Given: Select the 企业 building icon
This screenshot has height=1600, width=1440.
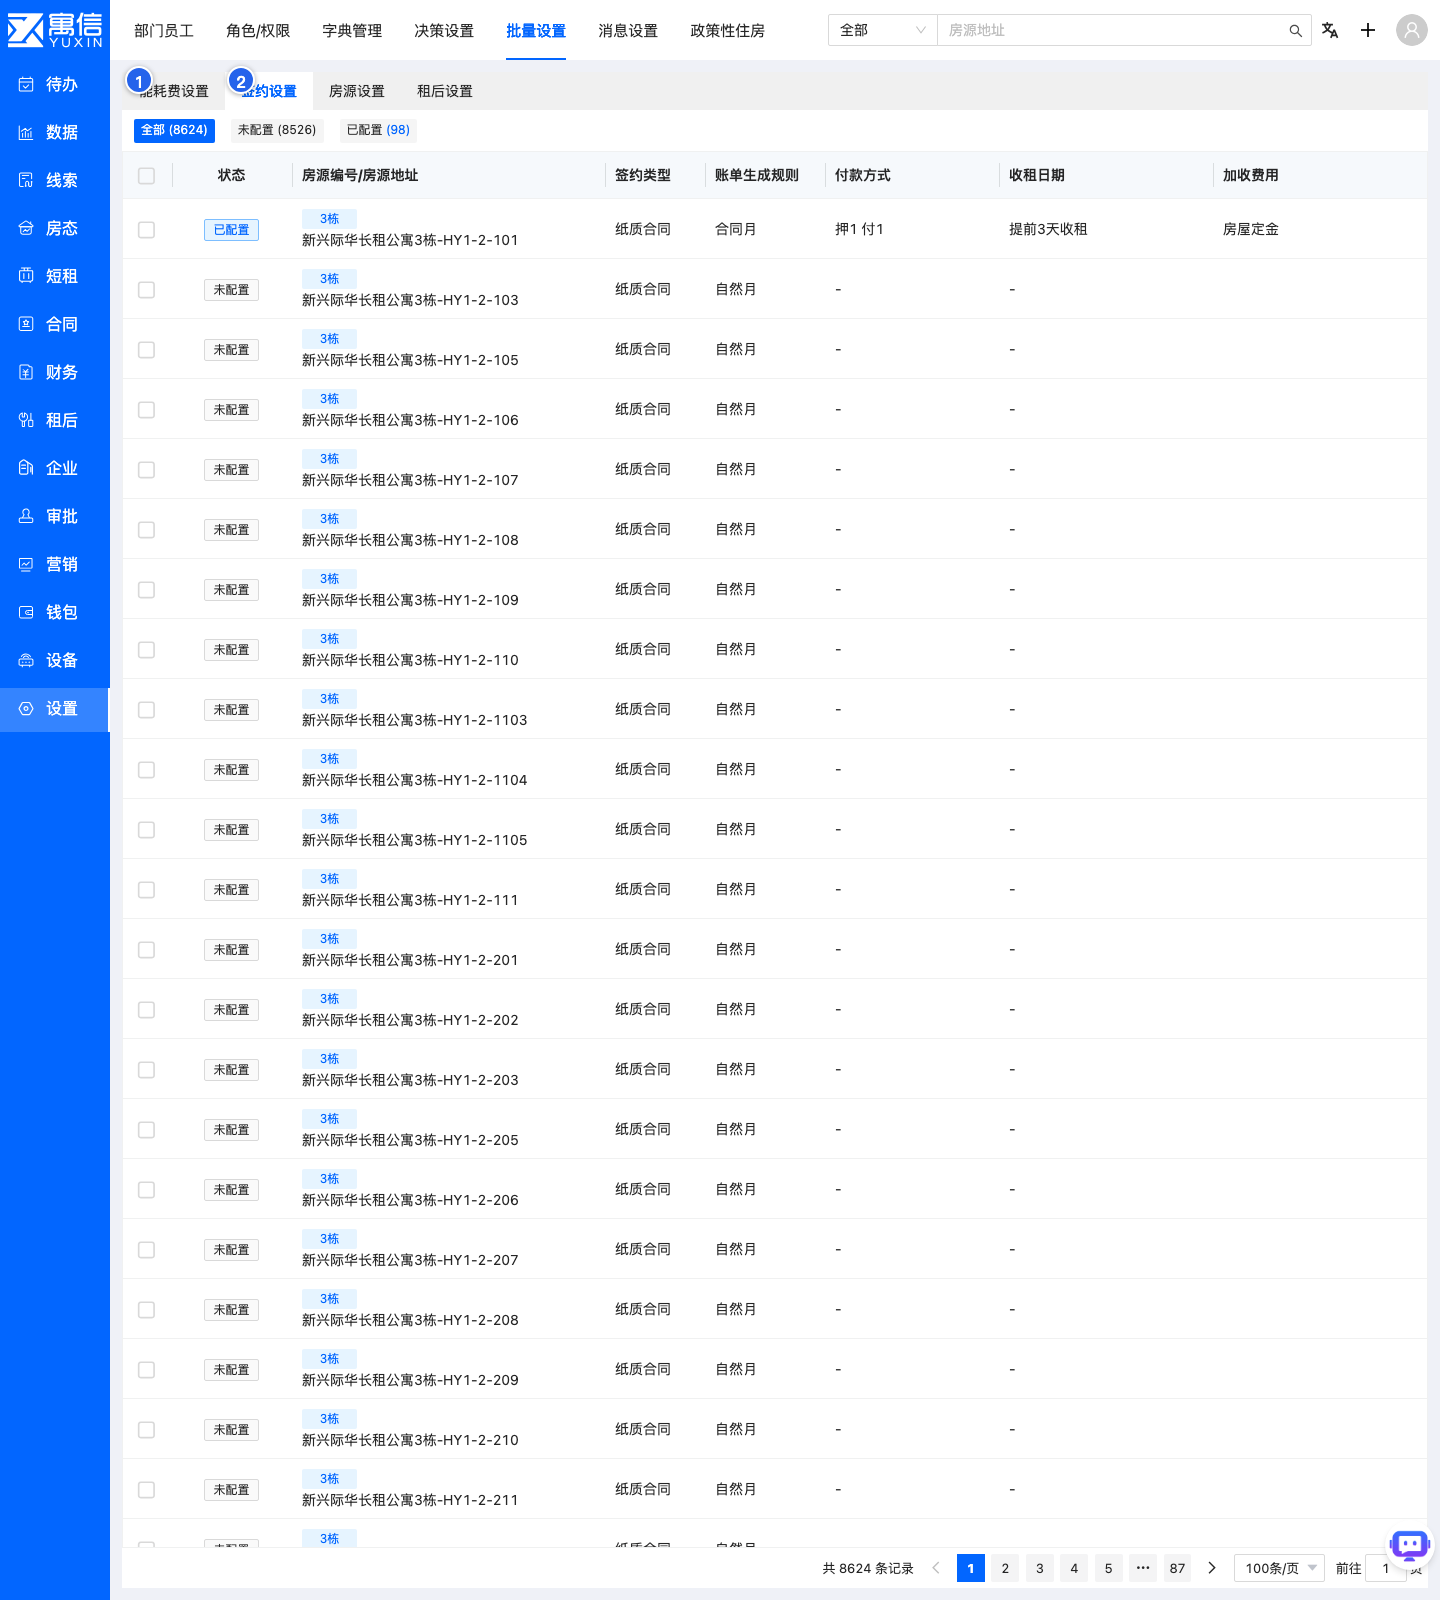Looking at the screenshot, I should [x=26, y=468].
